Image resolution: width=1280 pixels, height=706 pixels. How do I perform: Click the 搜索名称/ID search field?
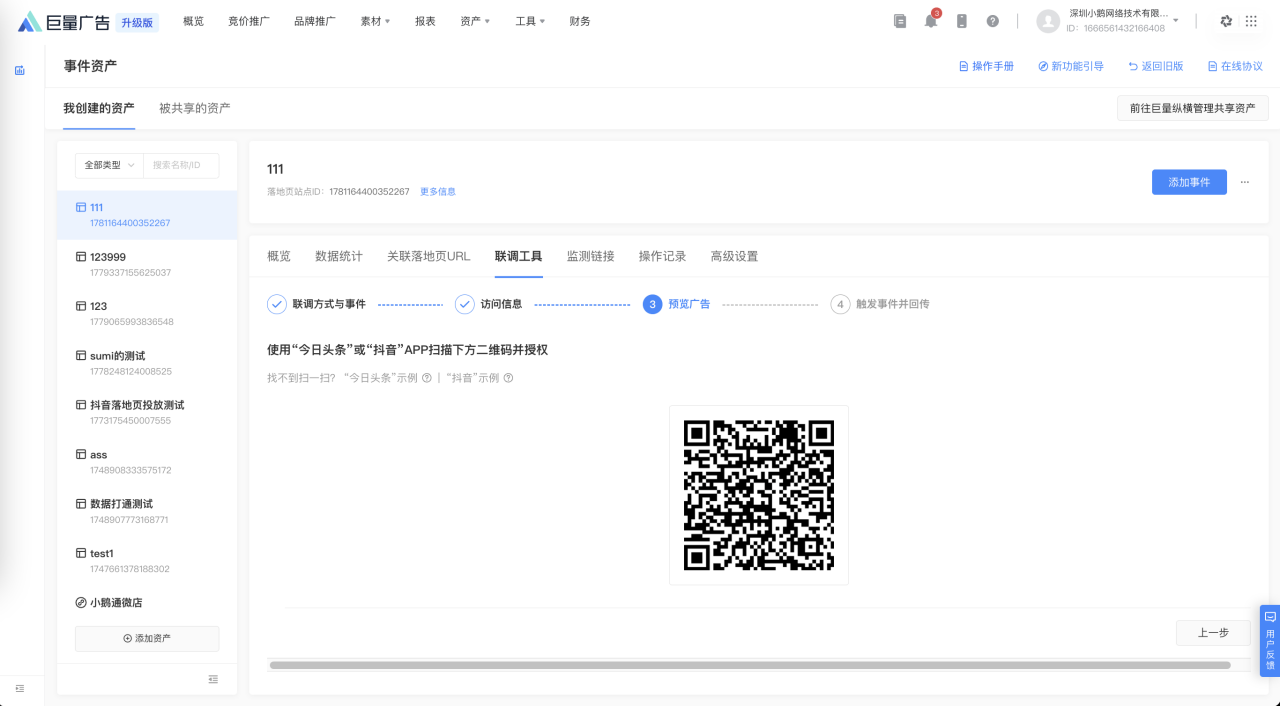tap(181, 165)
